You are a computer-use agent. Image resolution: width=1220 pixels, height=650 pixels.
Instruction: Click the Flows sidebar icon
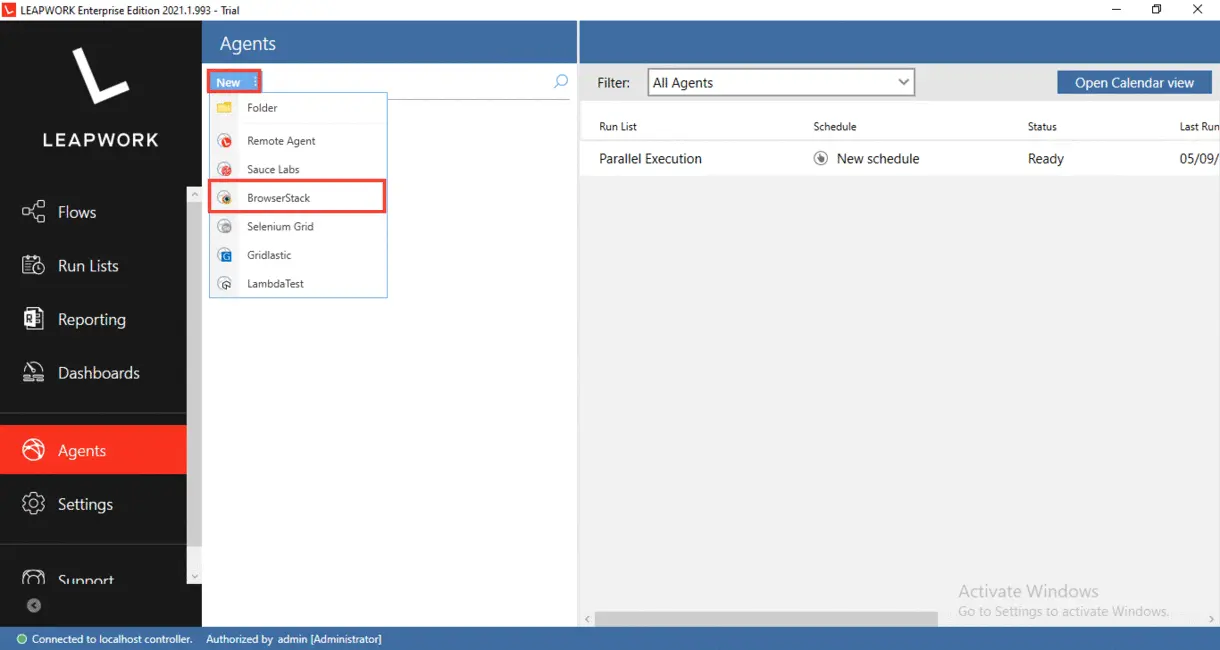tap(34, 212)
